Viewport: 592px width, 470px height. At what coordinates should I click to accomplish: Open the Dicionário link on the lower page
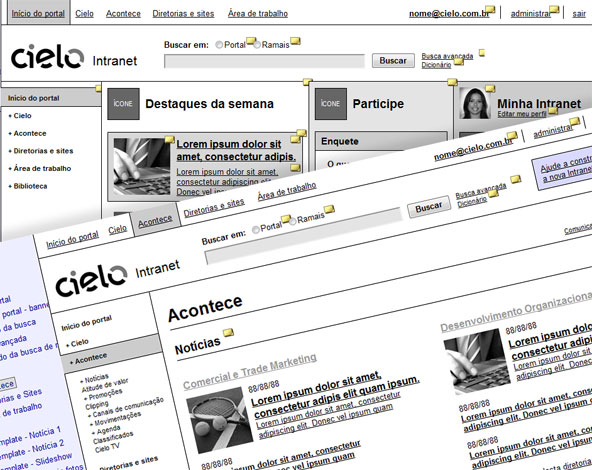click(x=472, y=202)
